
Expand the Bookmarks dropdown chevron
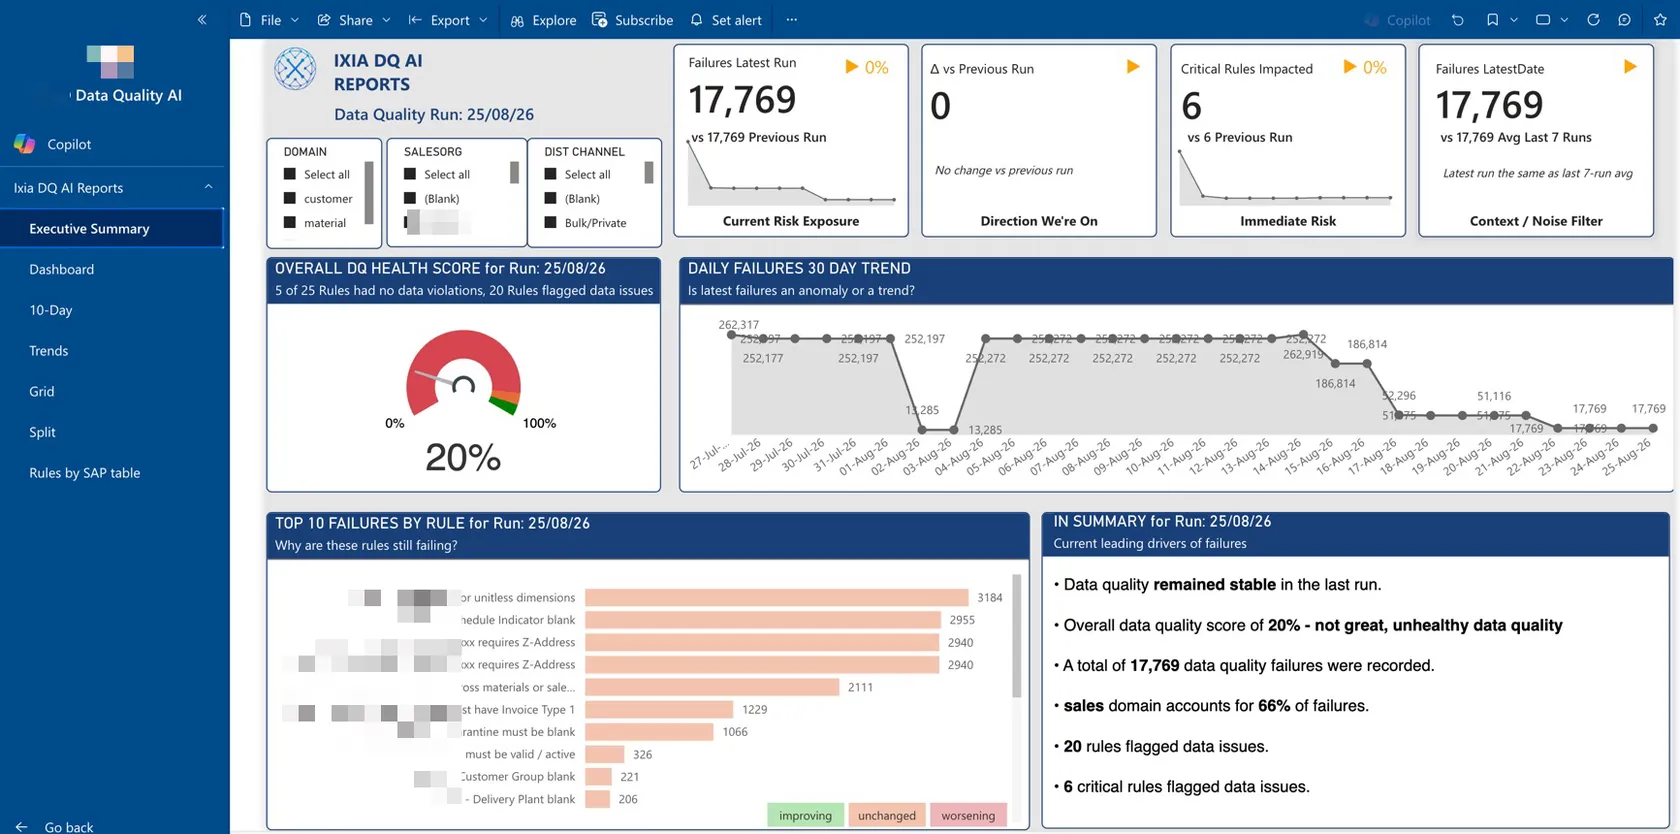click(1514, 20)
